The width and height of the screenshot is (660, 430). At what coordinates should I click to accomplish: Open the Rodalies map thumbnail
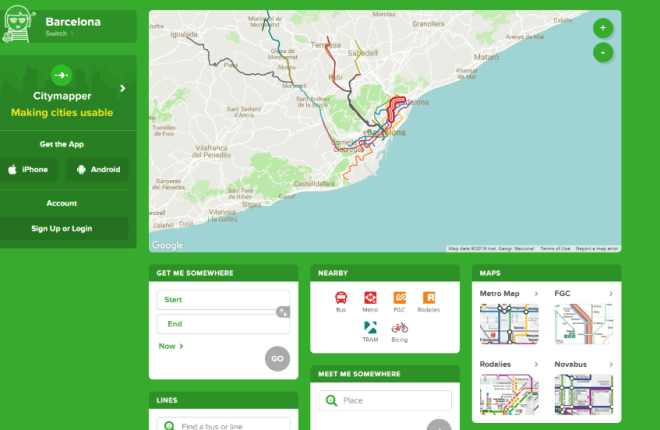pyautogui.click(x=509, y=395)
